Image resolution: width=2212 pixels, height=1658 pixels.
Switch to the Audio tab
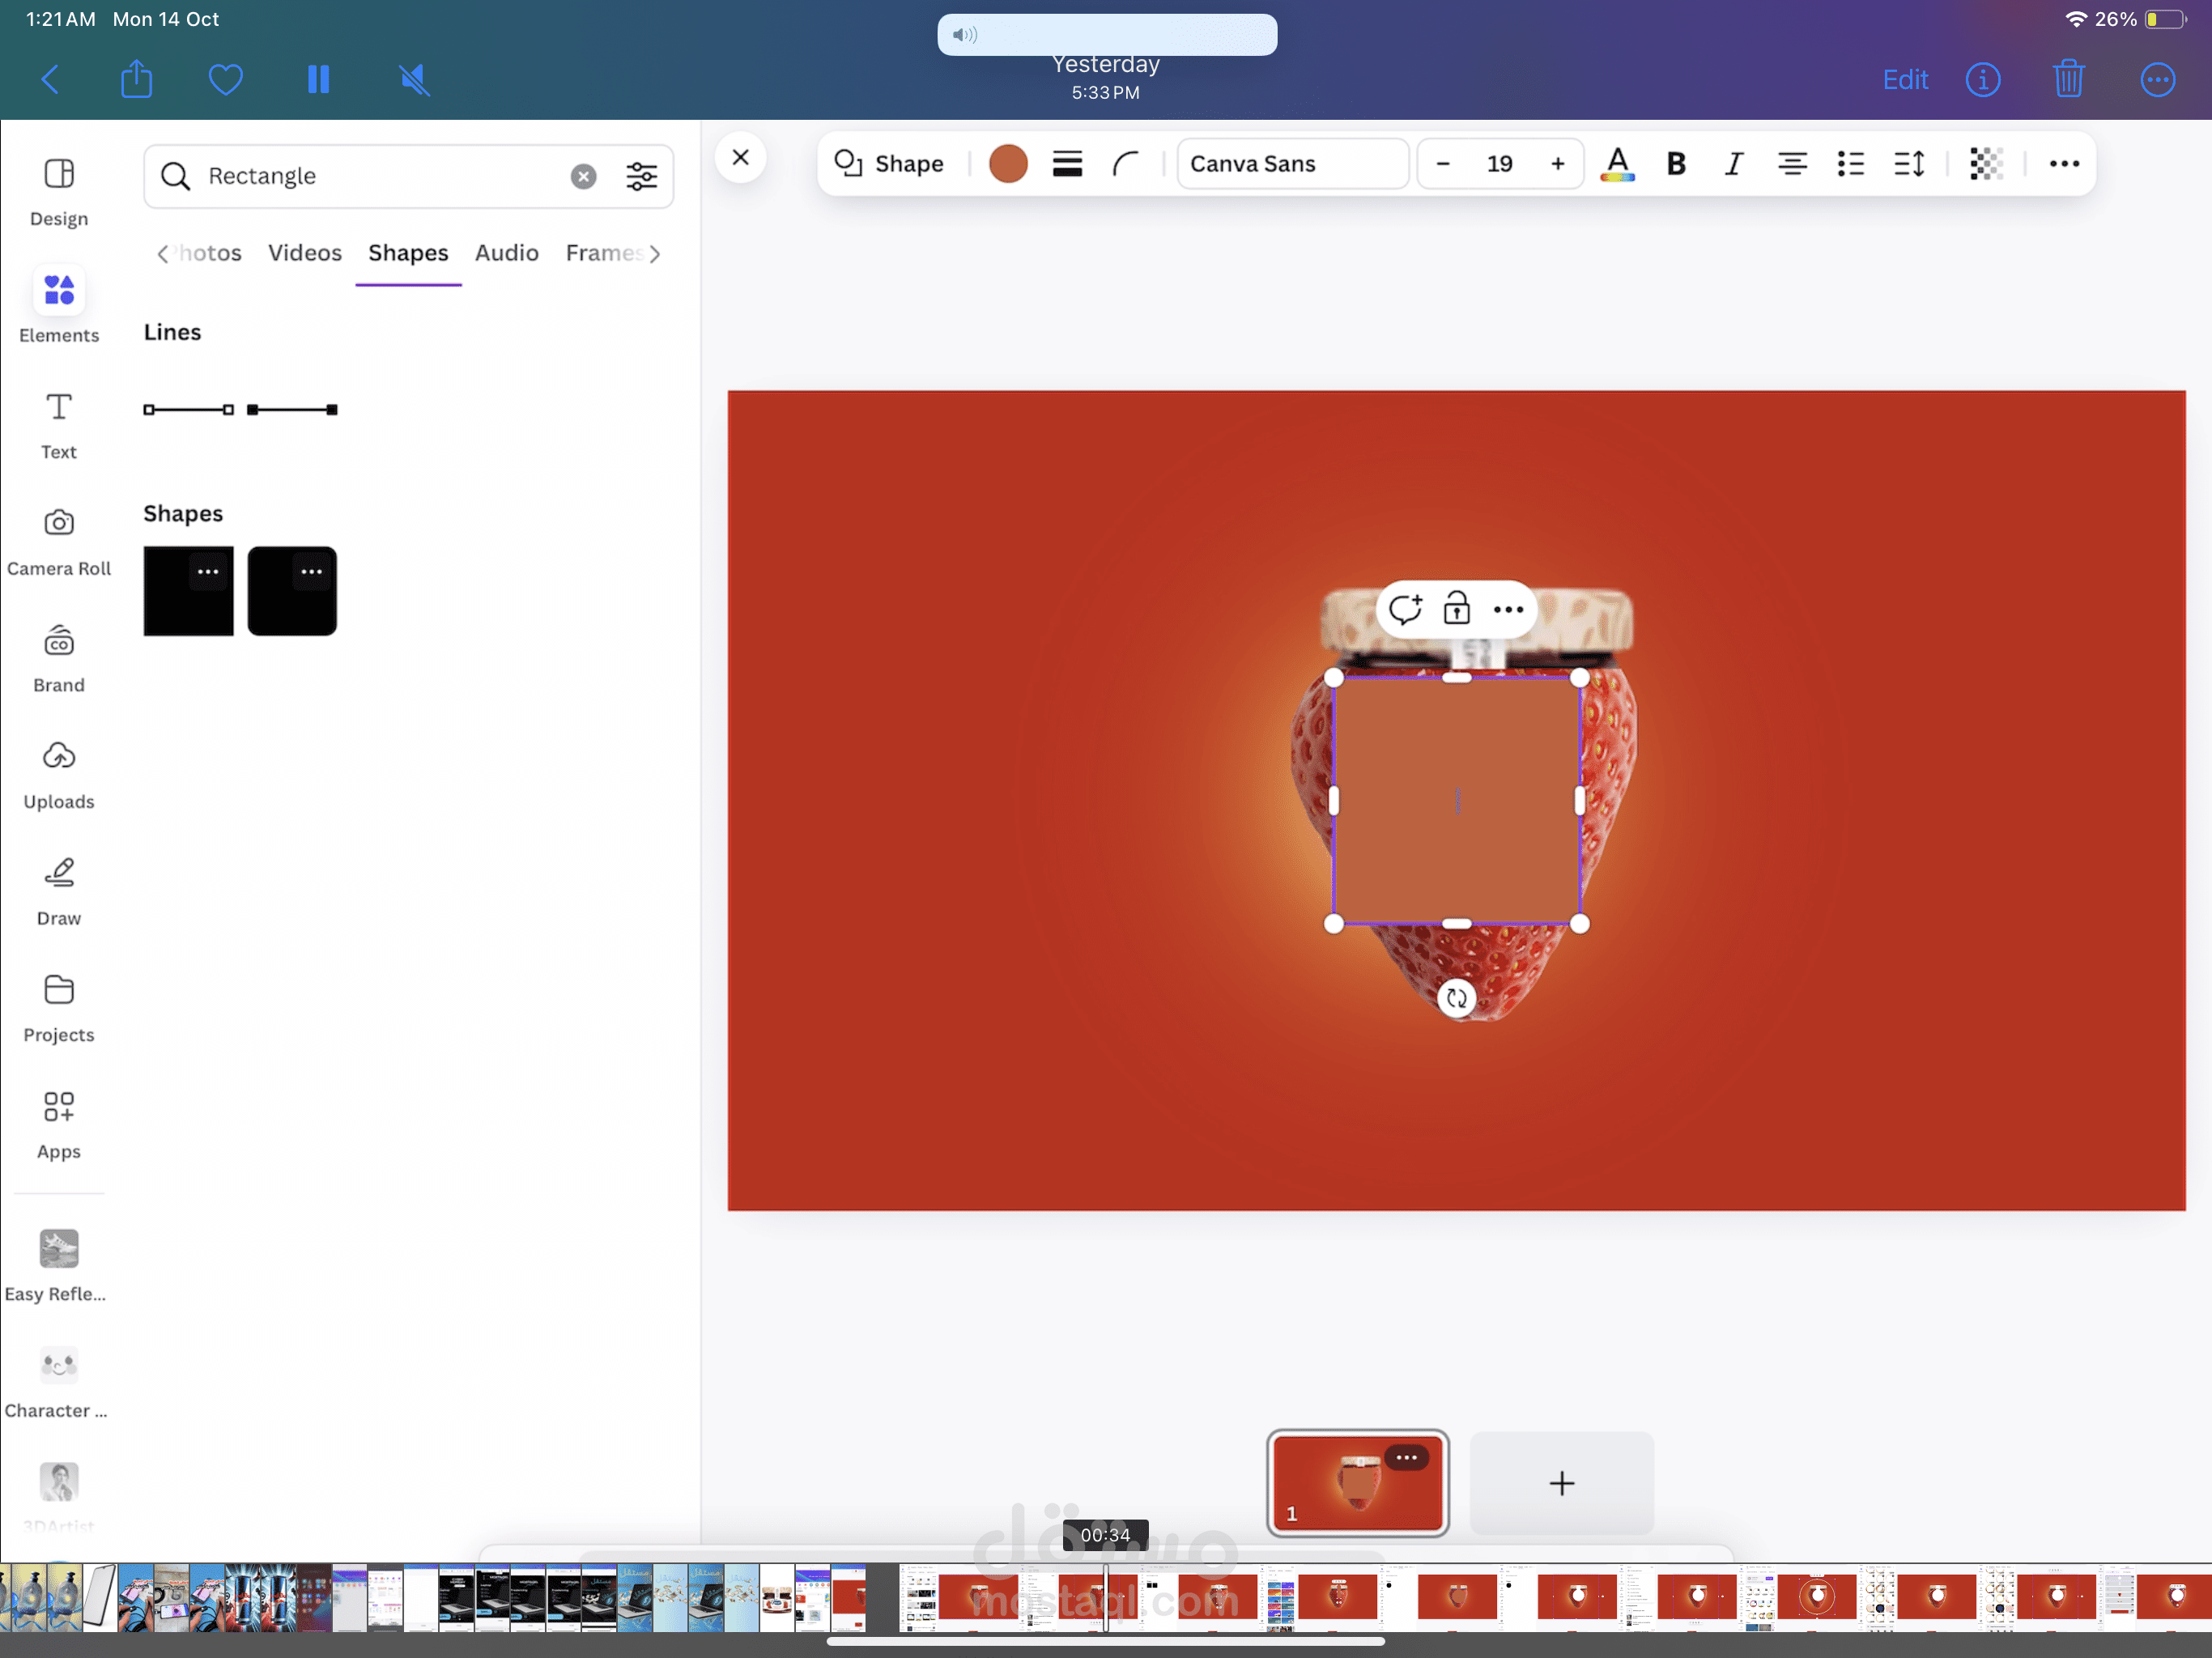tap(506, 253)
